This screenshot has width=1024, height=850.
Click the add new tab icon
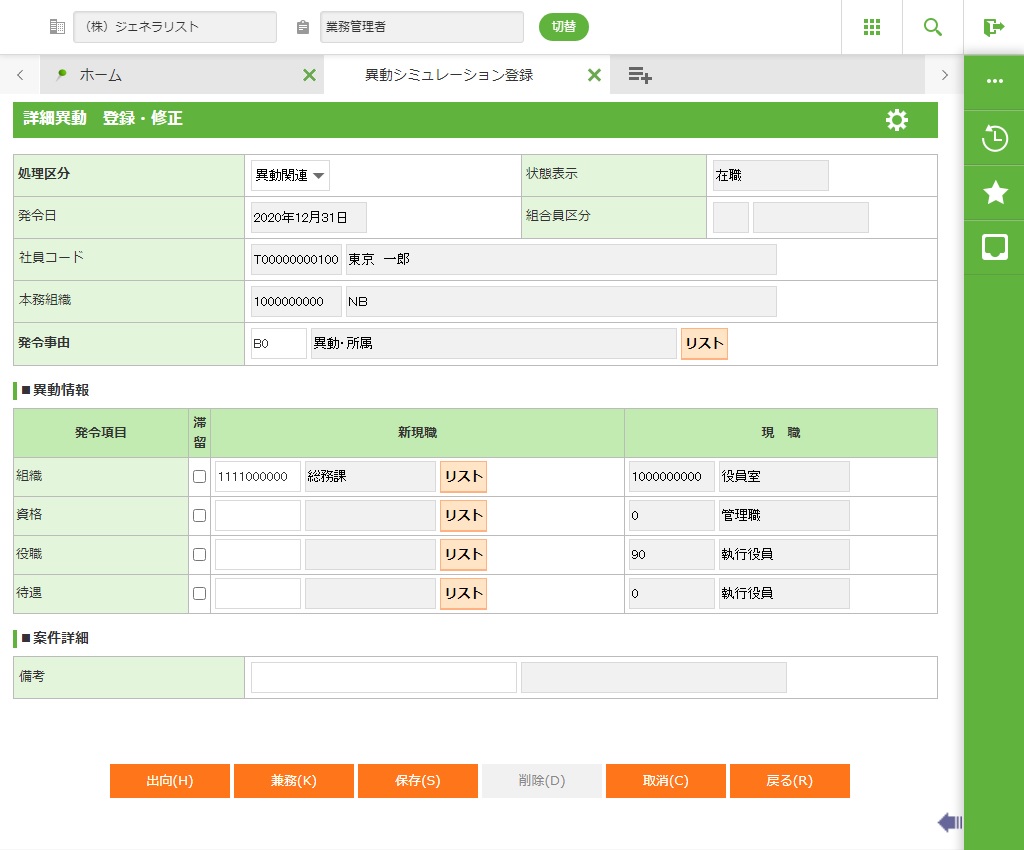(x=640, y=75)
